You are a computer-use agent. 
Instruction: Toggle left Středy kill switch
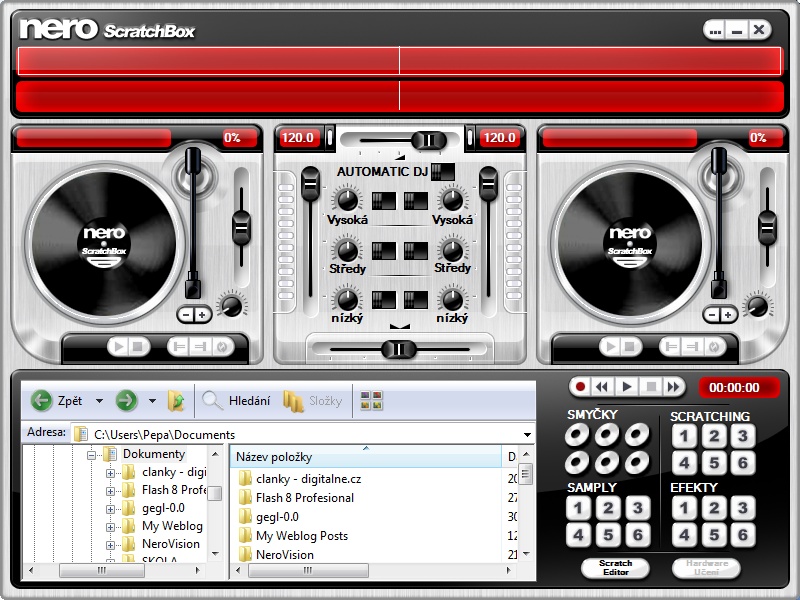pos(383,251)
